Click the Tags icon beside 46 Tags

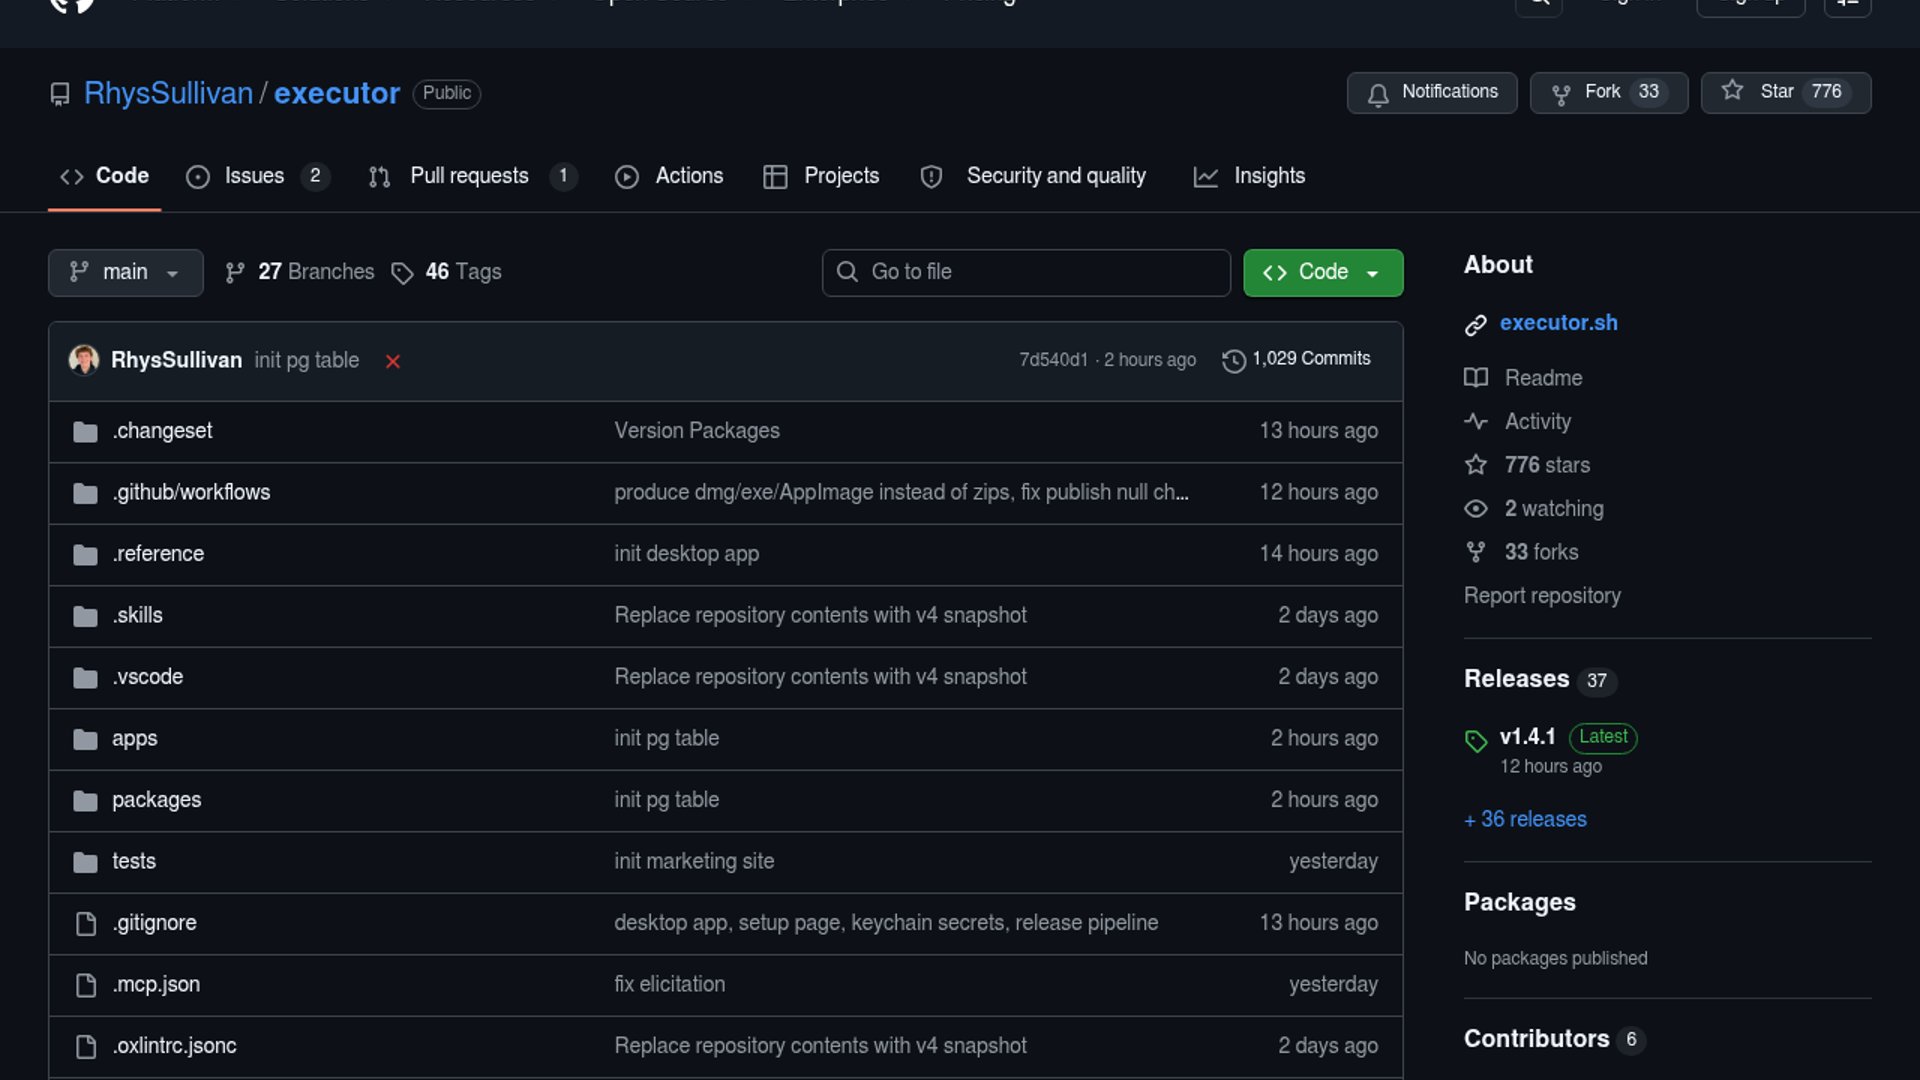(402, 273)
